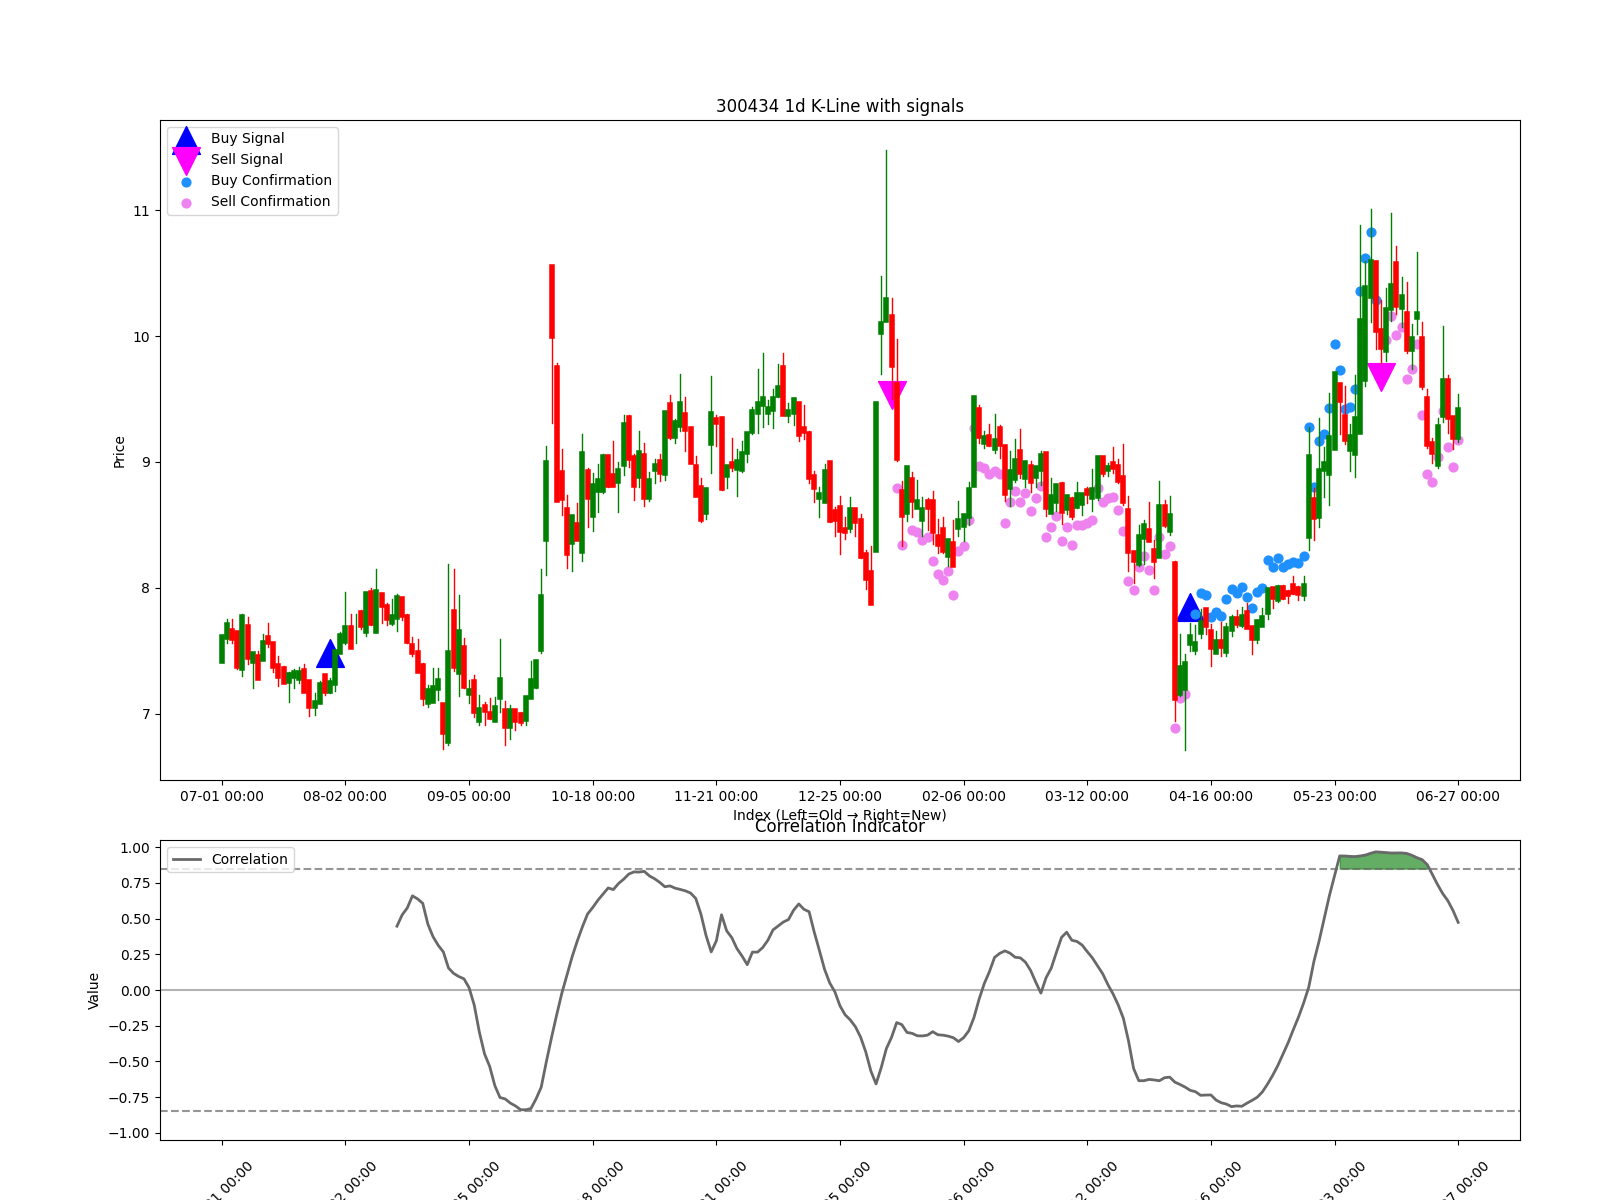The image size is (1600, 1200).
Task: Click the correlation axis tick '0.00'
Action: 134,991
